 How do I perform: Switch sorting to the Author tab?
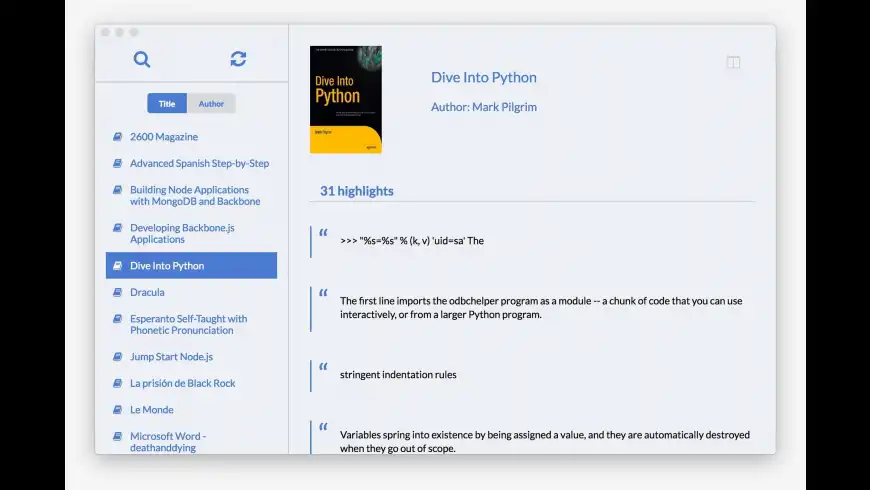(211, 103)
